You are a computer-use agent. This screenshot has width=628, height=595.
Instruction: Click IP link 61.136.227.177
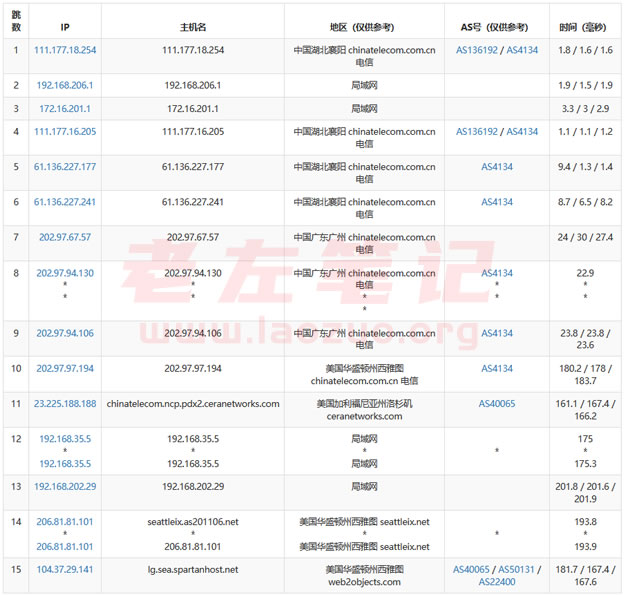[x=65, y=167]
